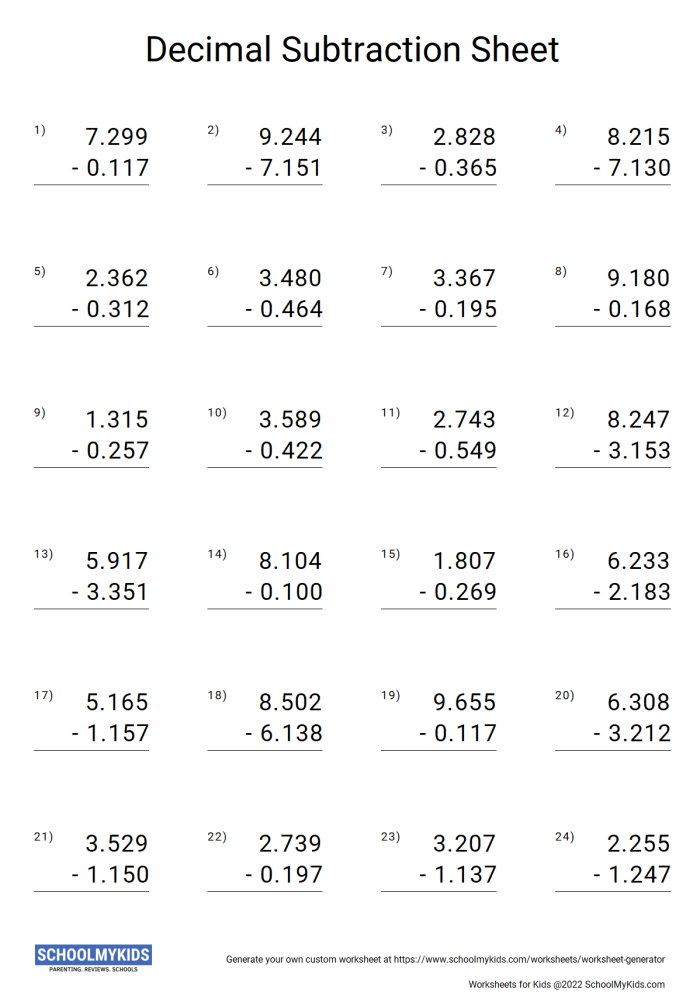The height and width of the screenshot is (993, 700).
Task: Click the number 6.233 in problem 16
Action: point(638,561)
